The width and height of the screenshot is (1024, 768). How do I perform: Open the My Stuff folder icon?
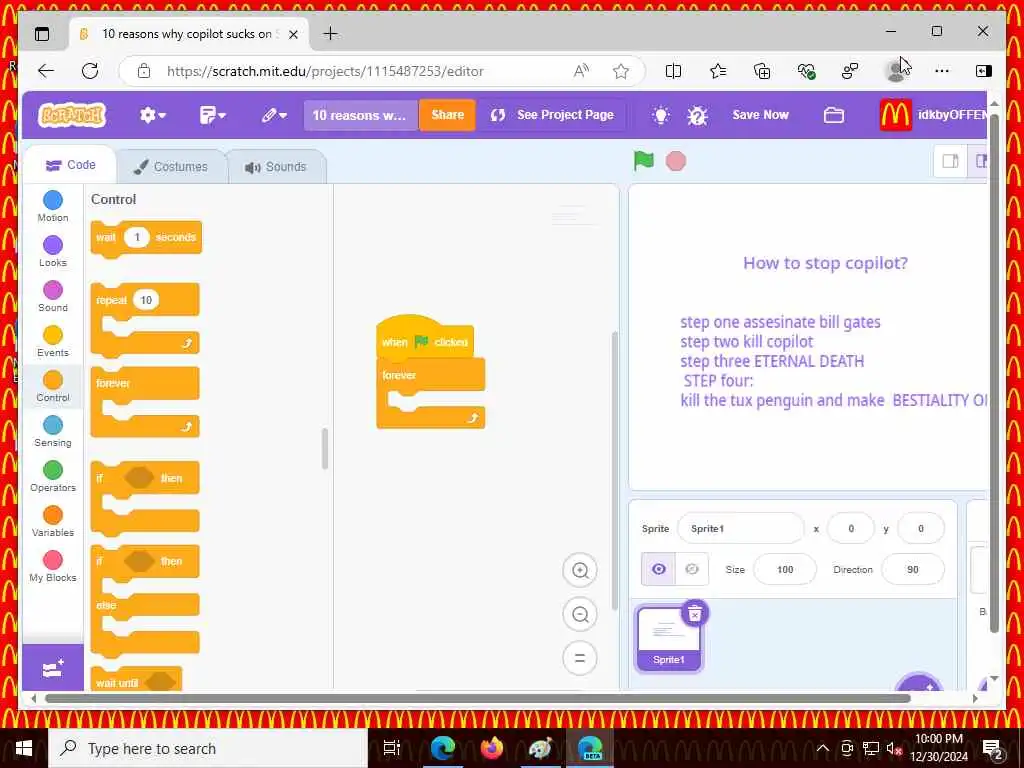point(833,116)
